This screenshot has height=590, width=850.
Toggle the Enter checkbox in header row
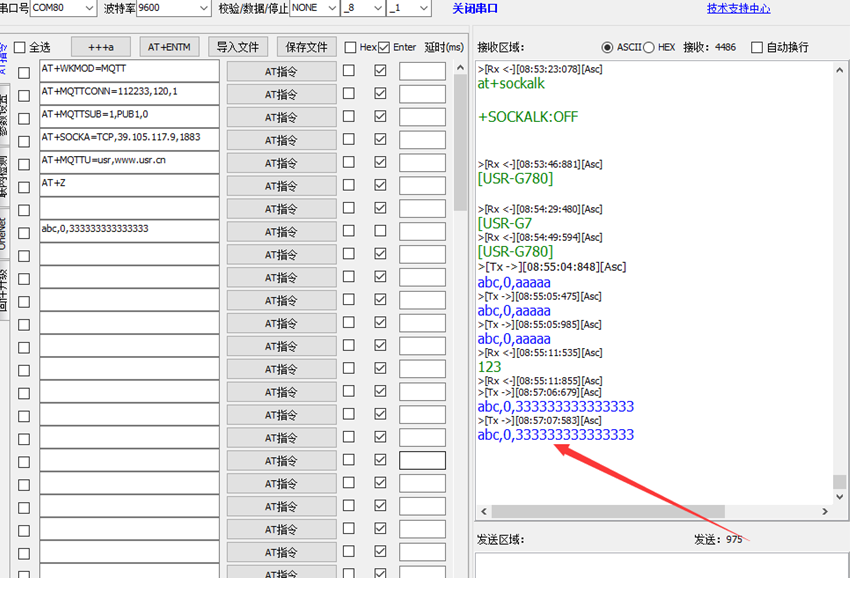pyautogui.click(x=384, y=47)
